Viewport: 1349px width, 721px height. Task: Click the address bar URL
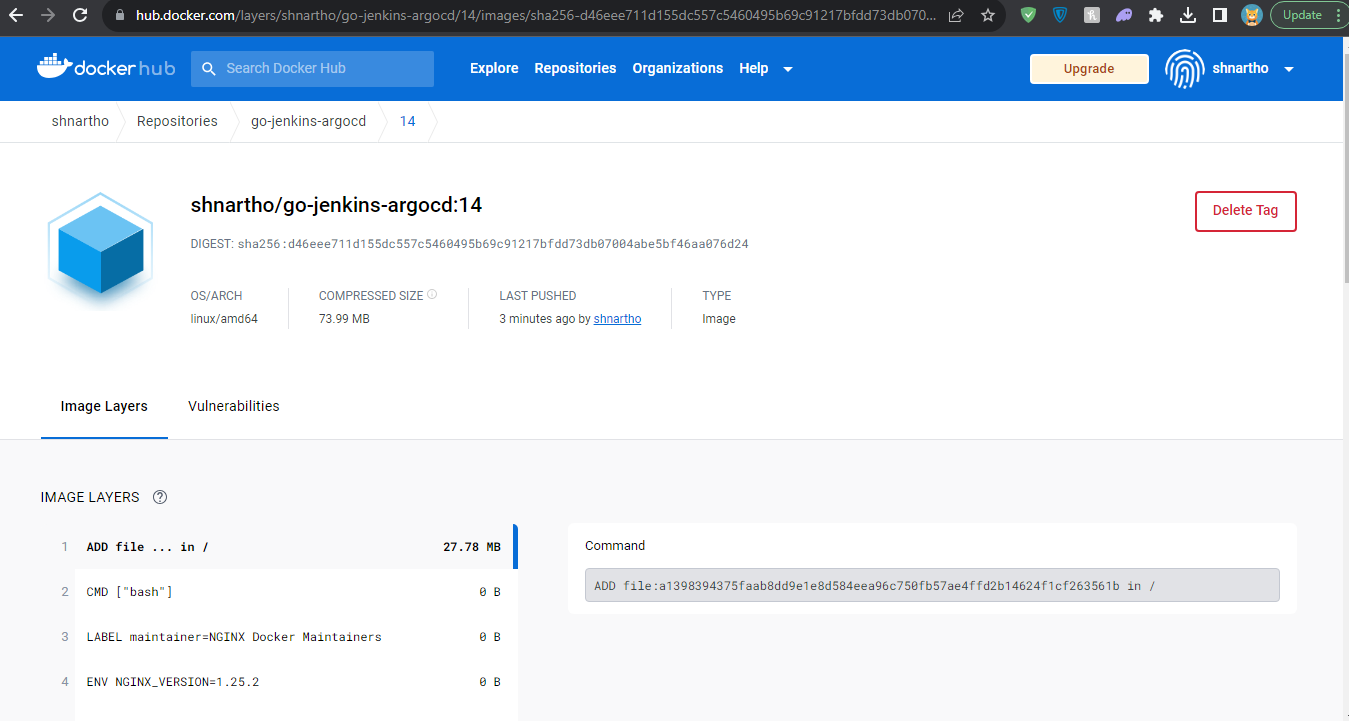[537, 15]
